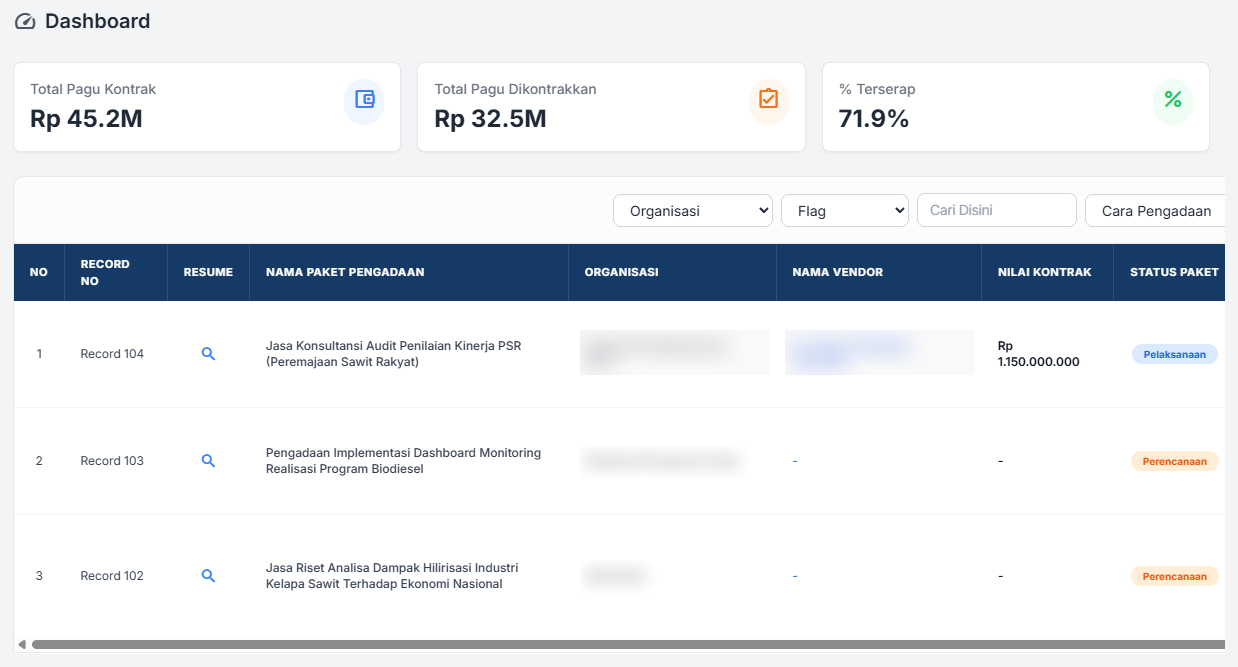Click 'Jasa Riset Analisa Dampak Hilirisasi' package name
The image size is (1238, 667).
(x=392, y=576)
